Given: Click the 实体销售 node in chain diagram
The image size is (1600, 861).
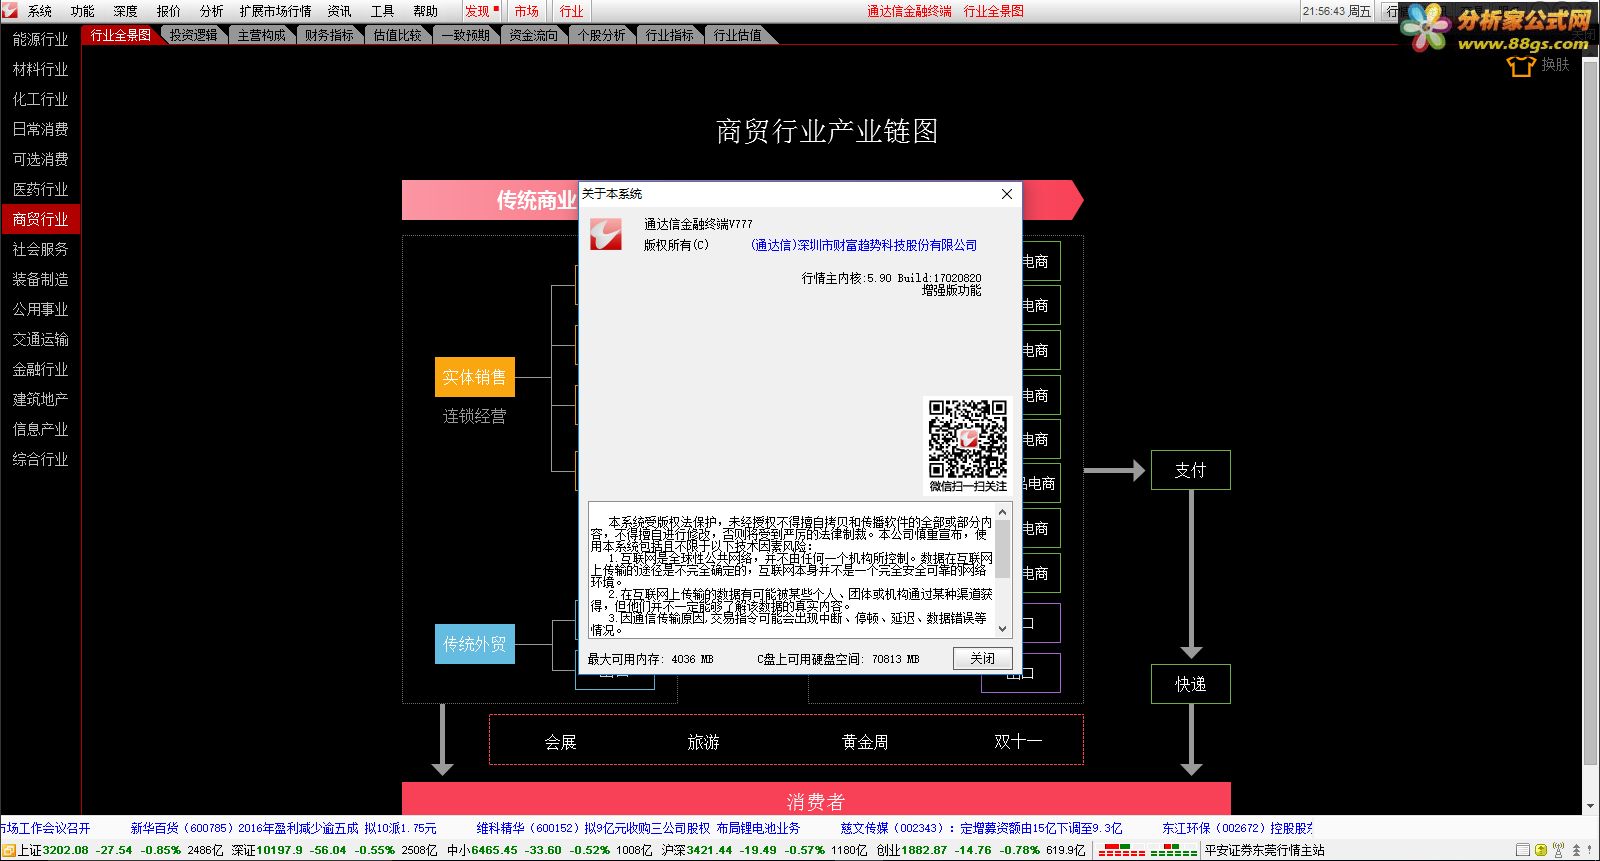Looking at the screenshot, I should [474, 377].
